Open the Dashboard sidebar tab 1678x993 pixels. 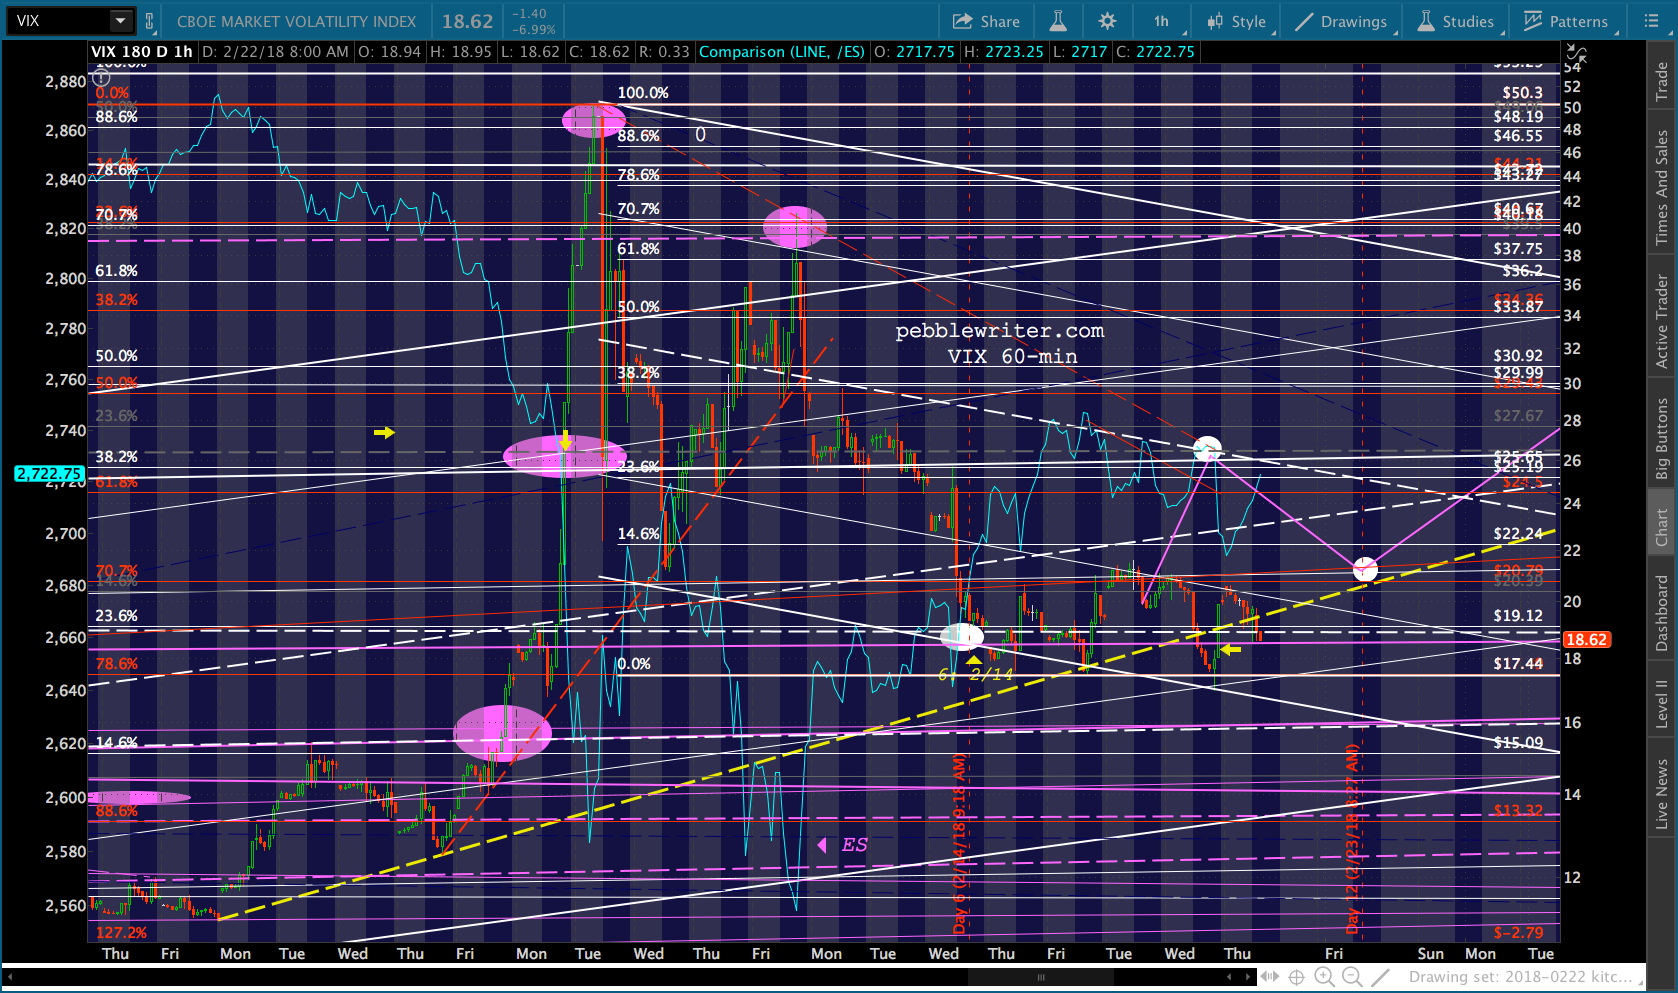point(1662,613)
